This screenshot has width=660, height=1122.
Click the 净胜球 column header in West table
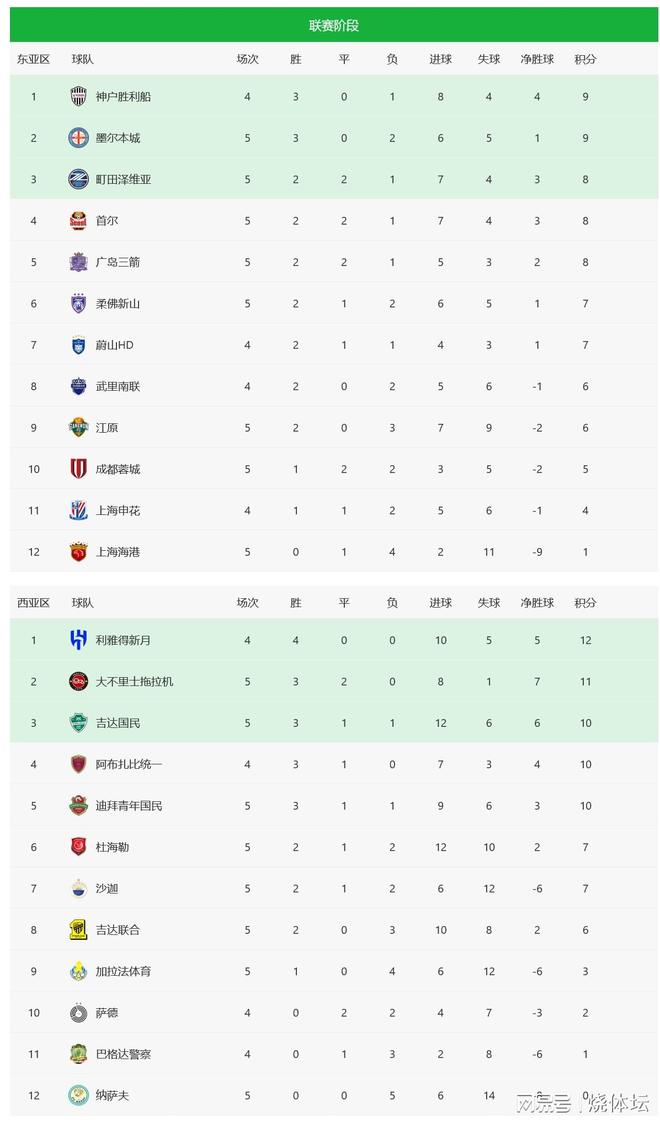coord(537,603)
